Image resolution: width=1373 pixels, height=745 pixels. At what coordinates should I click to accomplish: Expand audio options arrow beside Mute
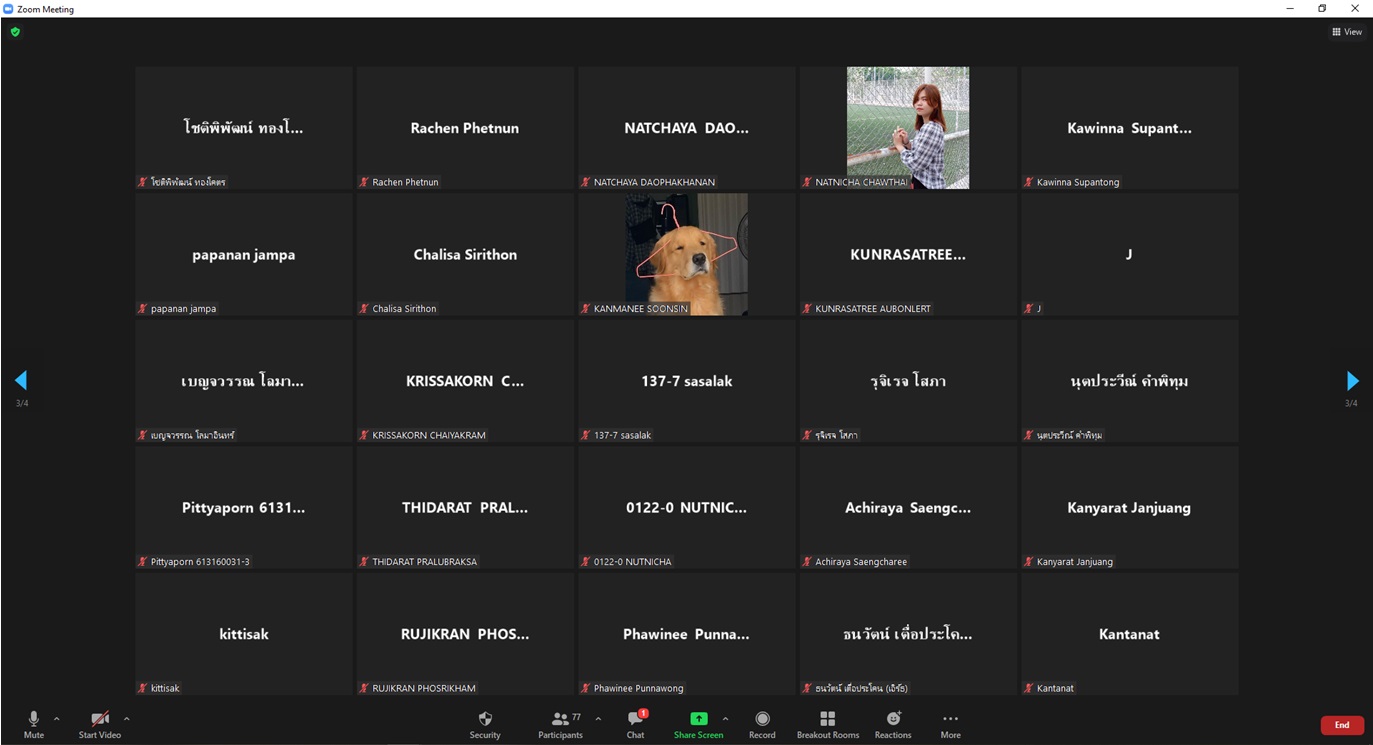pos(57,718)
